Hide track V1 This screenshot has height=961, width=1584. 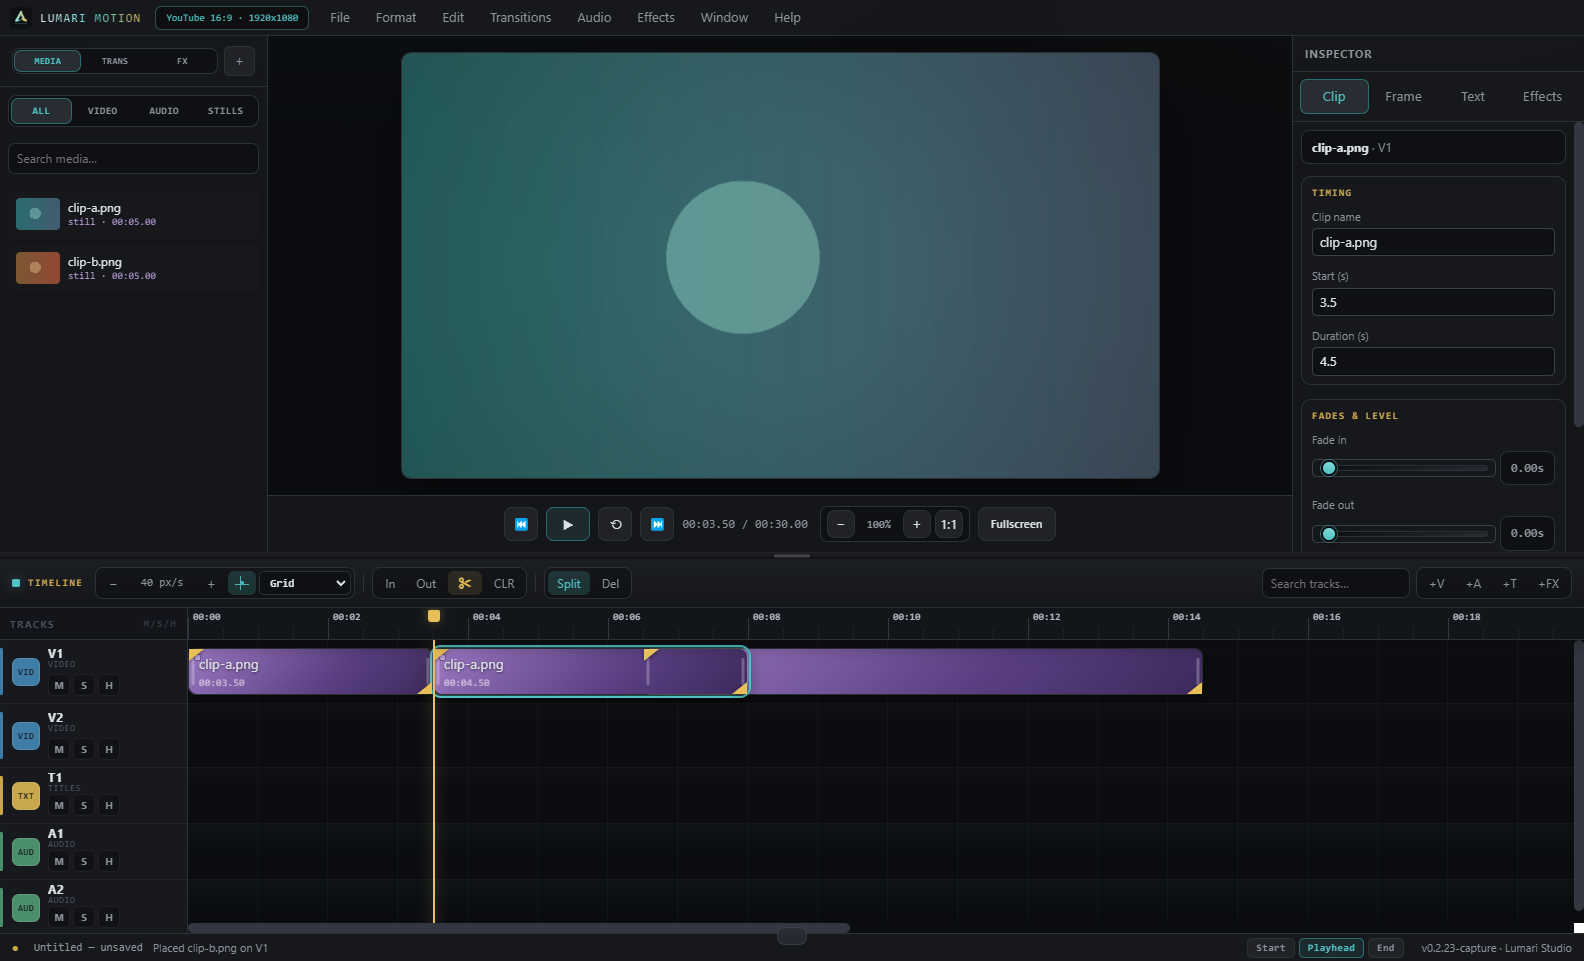[x=109, y=685]
